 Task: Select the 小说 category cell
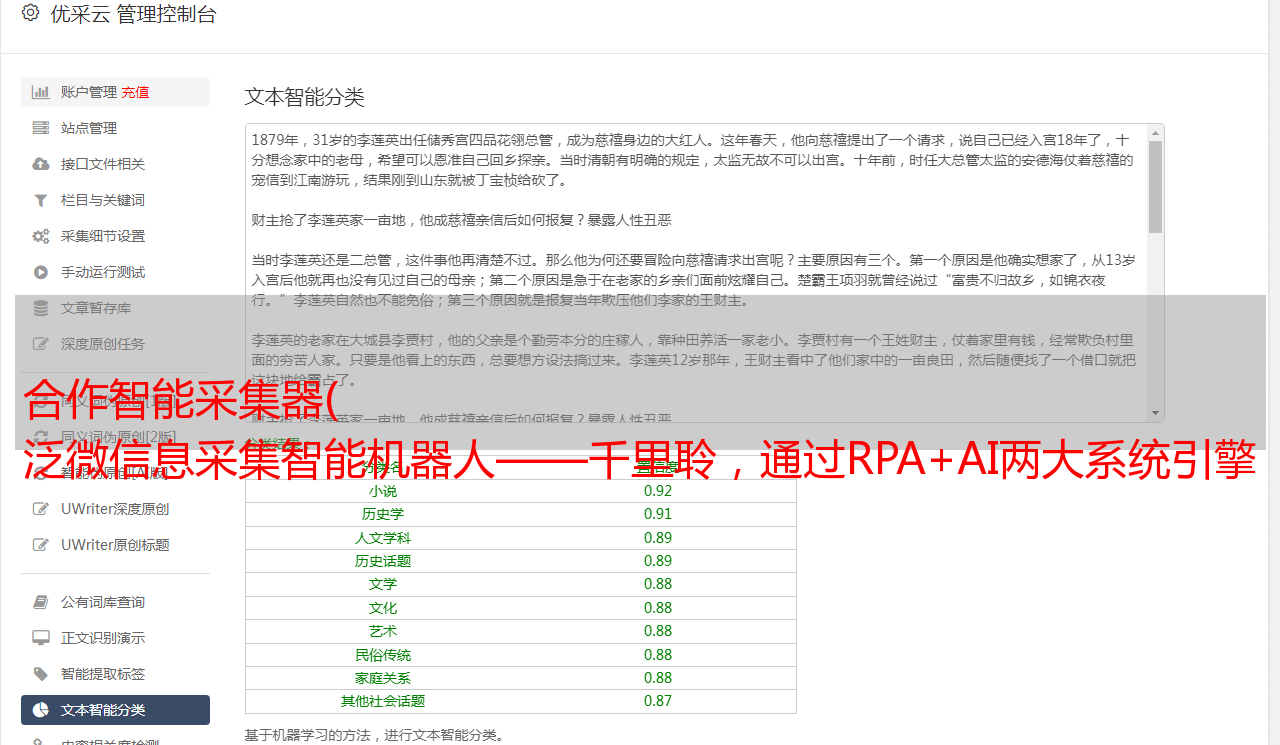coord(383,491)
